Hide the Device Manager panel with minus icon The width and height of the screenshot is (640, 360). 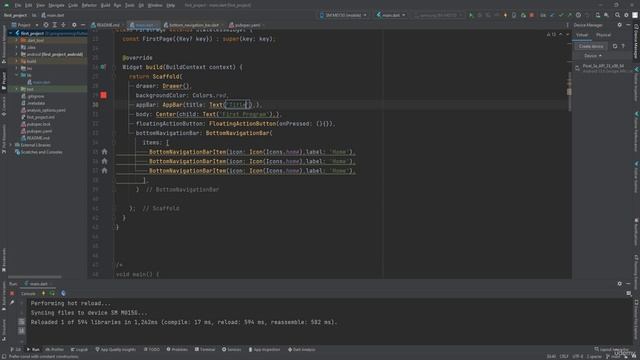[x=628, y=25]
